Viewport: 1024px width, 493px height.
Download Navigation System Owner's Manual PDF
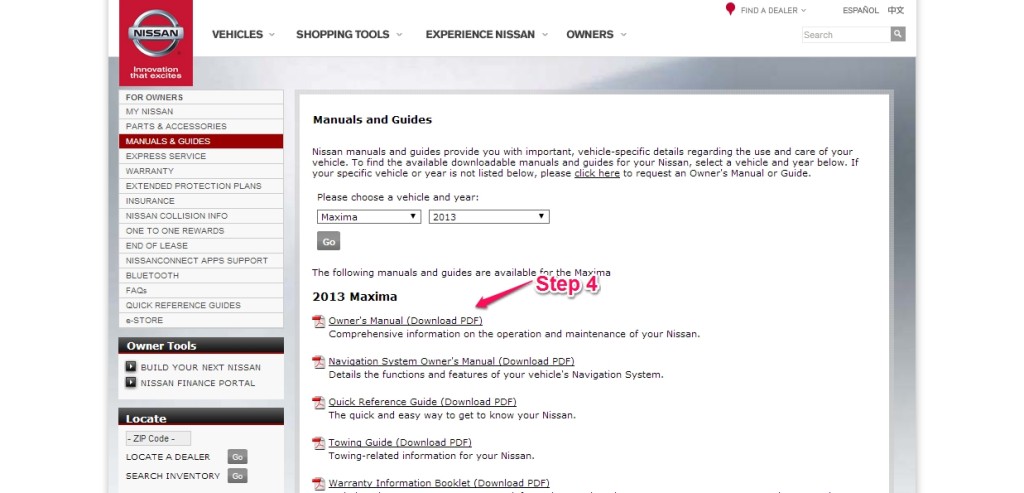click(x=451, y=361)
